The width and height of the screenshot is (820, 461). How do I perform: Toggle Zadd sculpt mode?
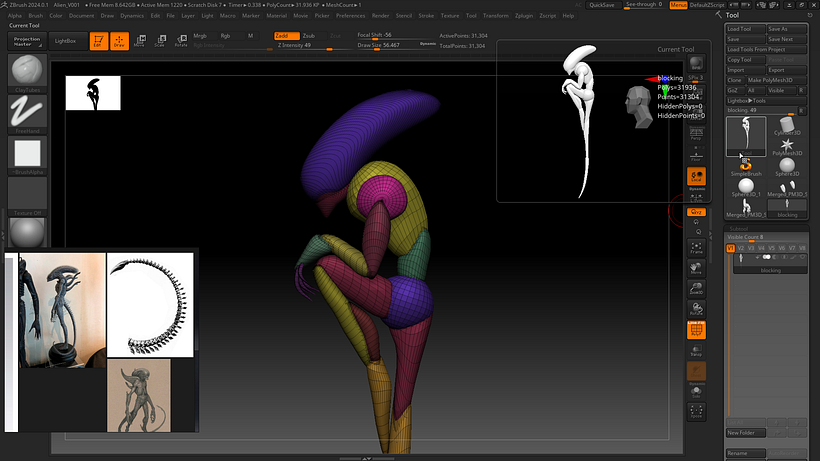[x=287, y=36]
